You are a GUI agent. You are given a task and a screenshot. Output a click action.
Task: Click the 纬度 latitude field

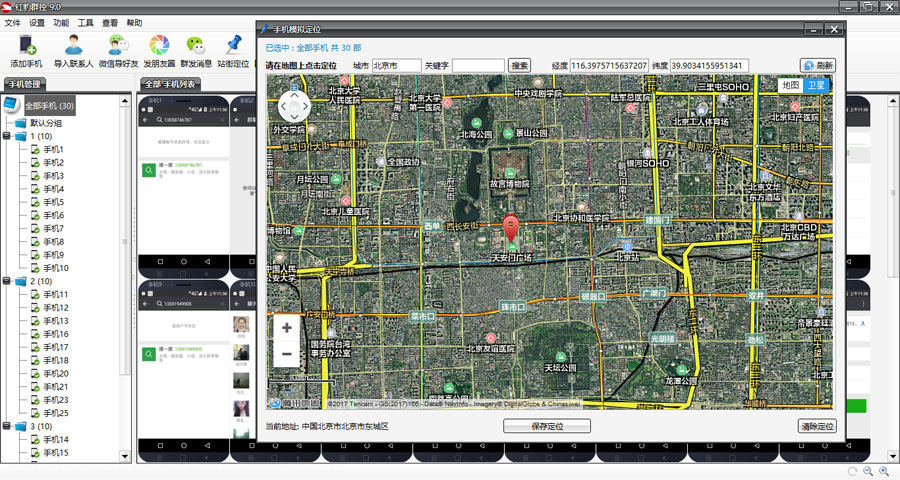(x=709, y=65)
